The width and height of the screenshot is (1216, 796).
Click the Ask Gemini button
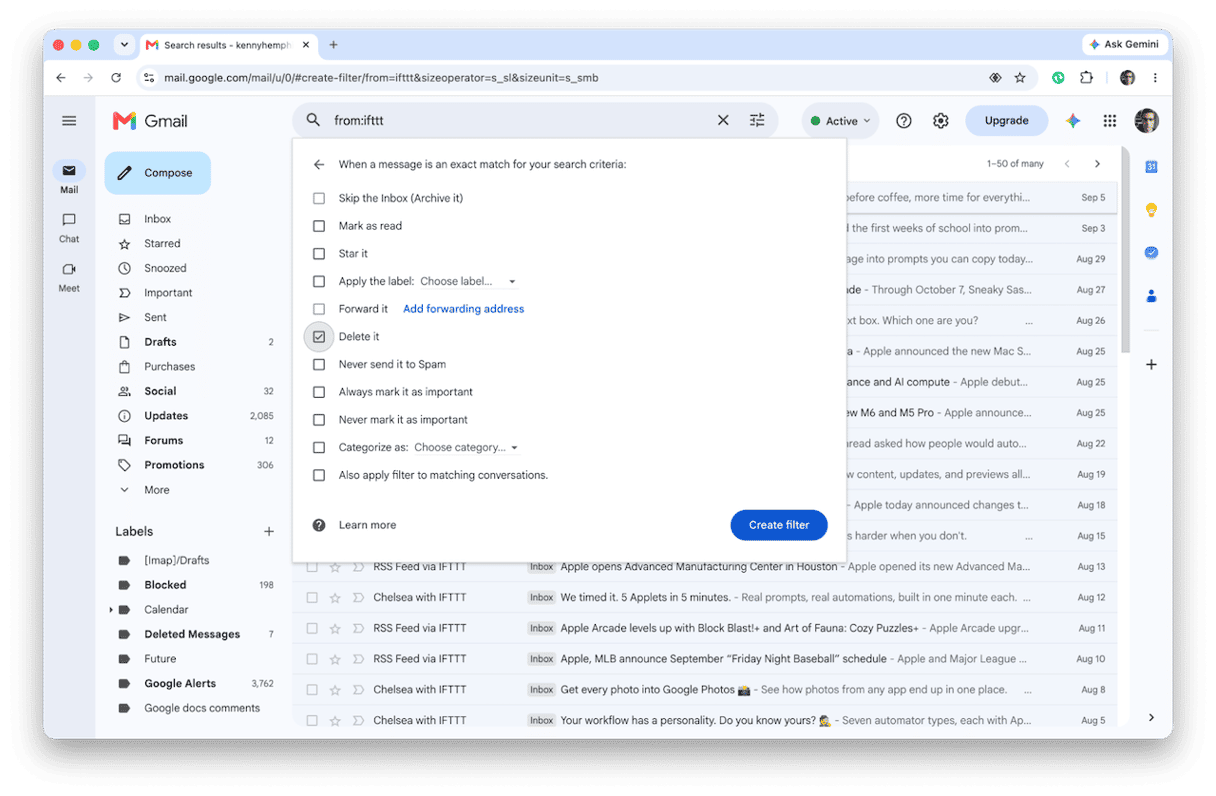coord(1125,45)
